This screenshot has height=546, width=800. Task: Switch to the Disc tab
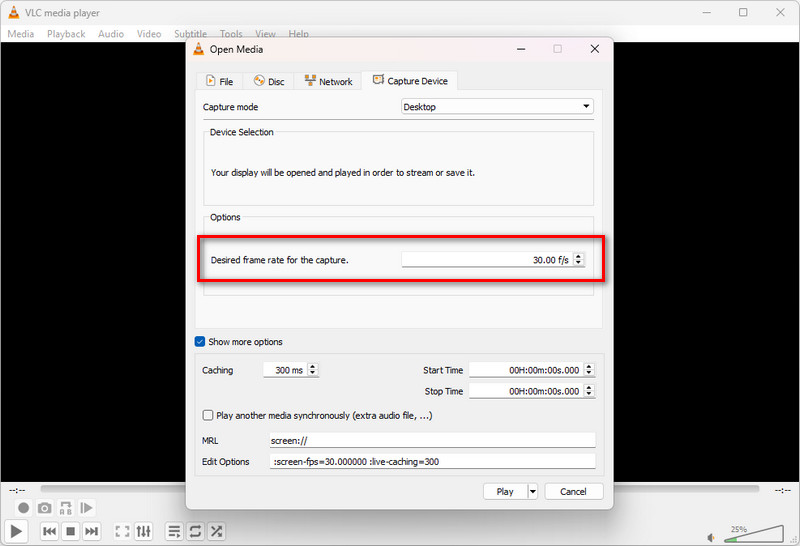(269, 81)
